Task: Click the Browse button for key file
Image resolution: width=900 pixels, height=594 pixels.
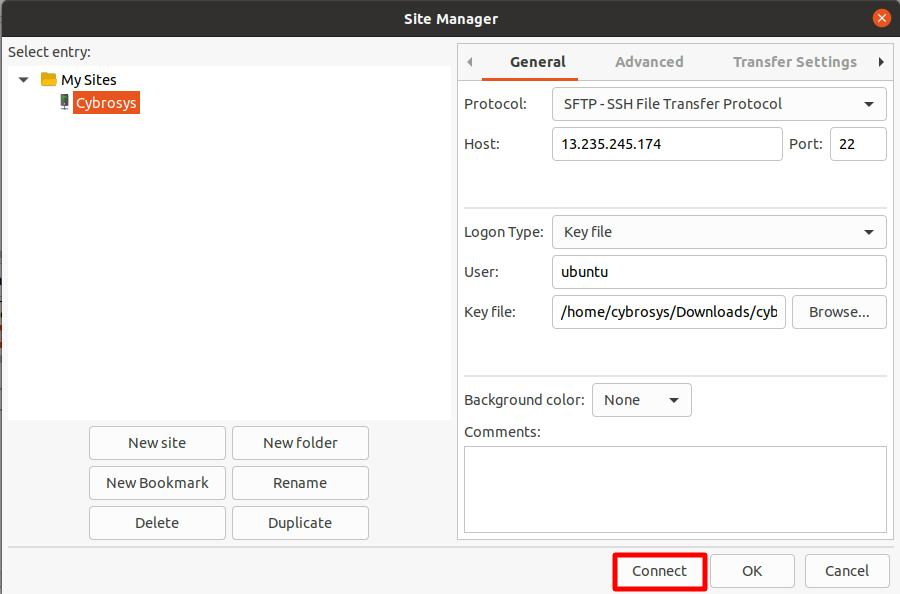Action: click(839, 311)
